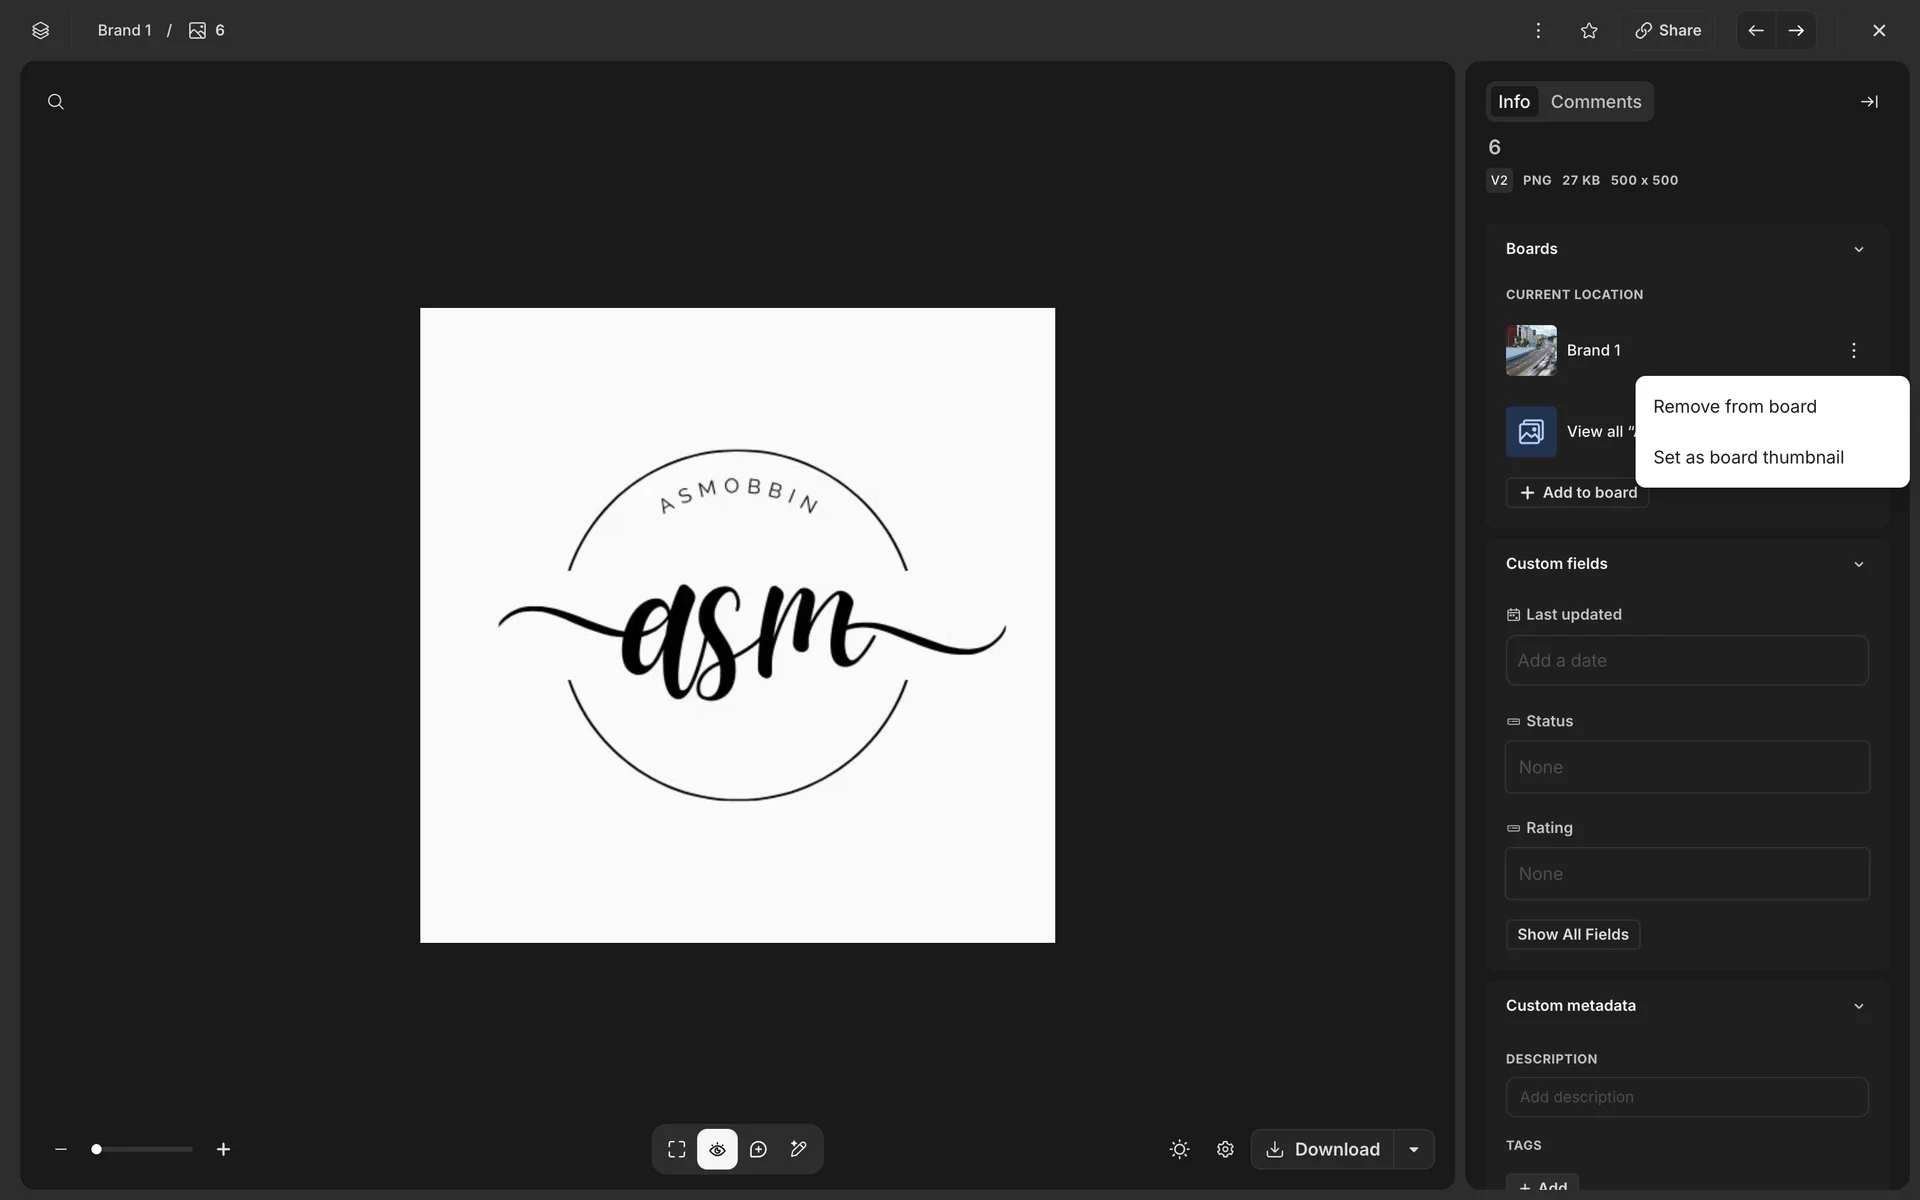The width and height of the screenshot is (1920, 1200).
Task: Click the Add to board button
Action: coord(1577,492)
